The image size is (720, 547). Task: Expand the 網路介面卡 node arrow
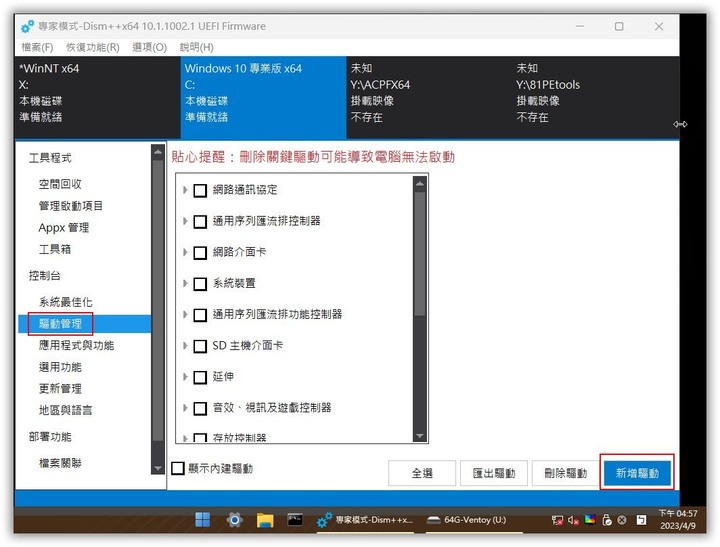[x=185, y=252]
